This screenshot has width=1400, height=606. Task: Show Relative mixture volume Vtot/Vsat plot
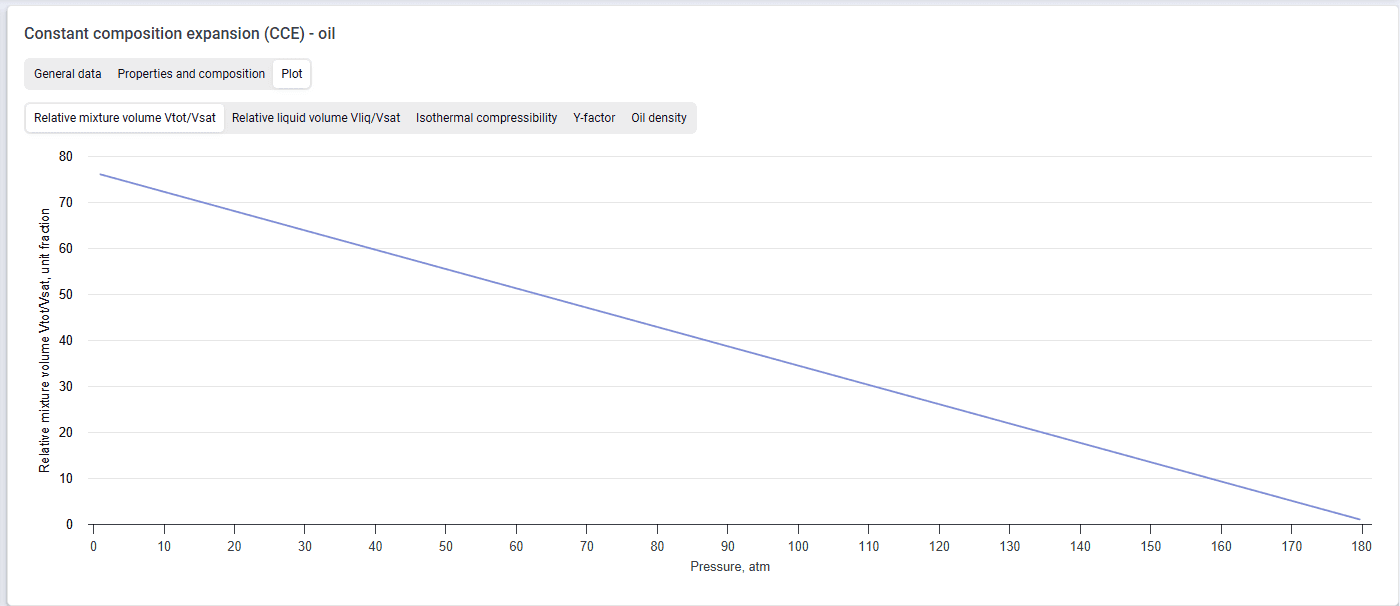tap(125, 118)
